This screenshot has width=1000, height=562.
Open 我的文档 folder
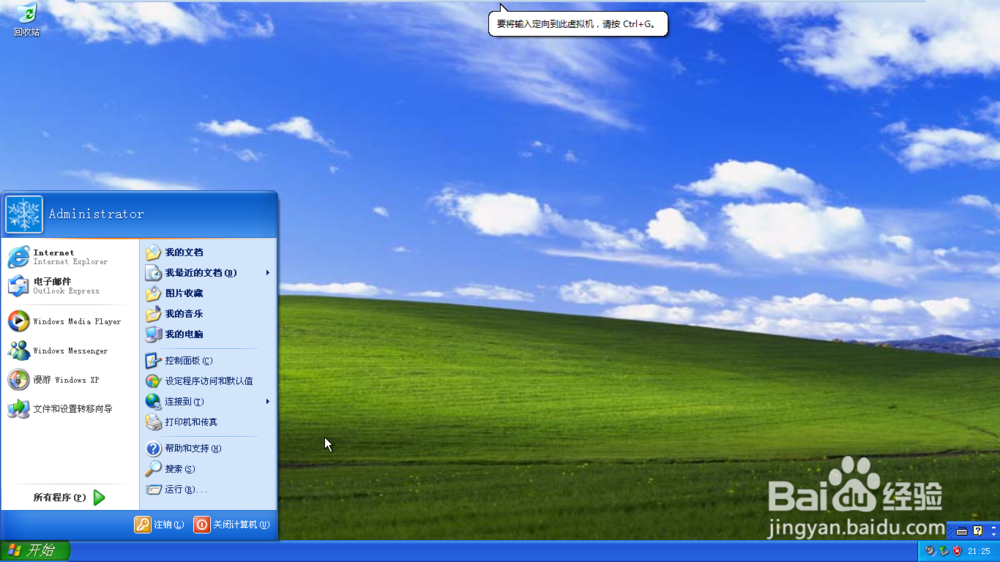point(209,252)
